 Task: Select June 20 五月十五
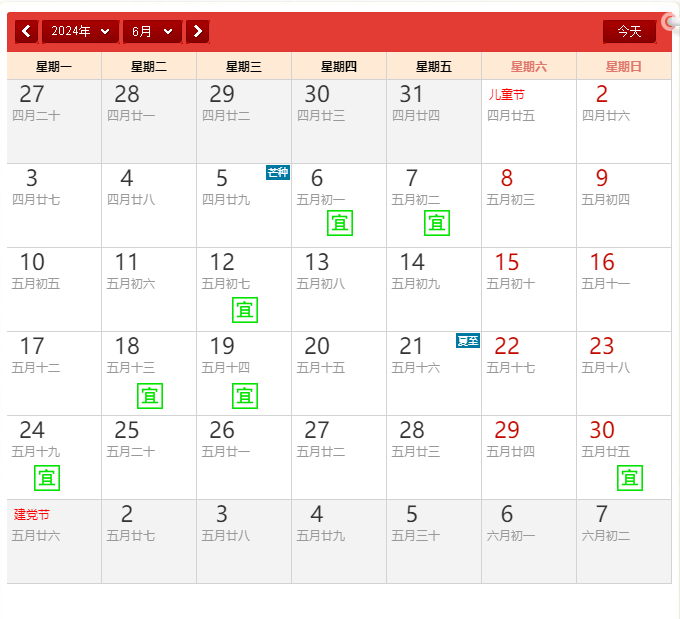click(x=339, y=374)
